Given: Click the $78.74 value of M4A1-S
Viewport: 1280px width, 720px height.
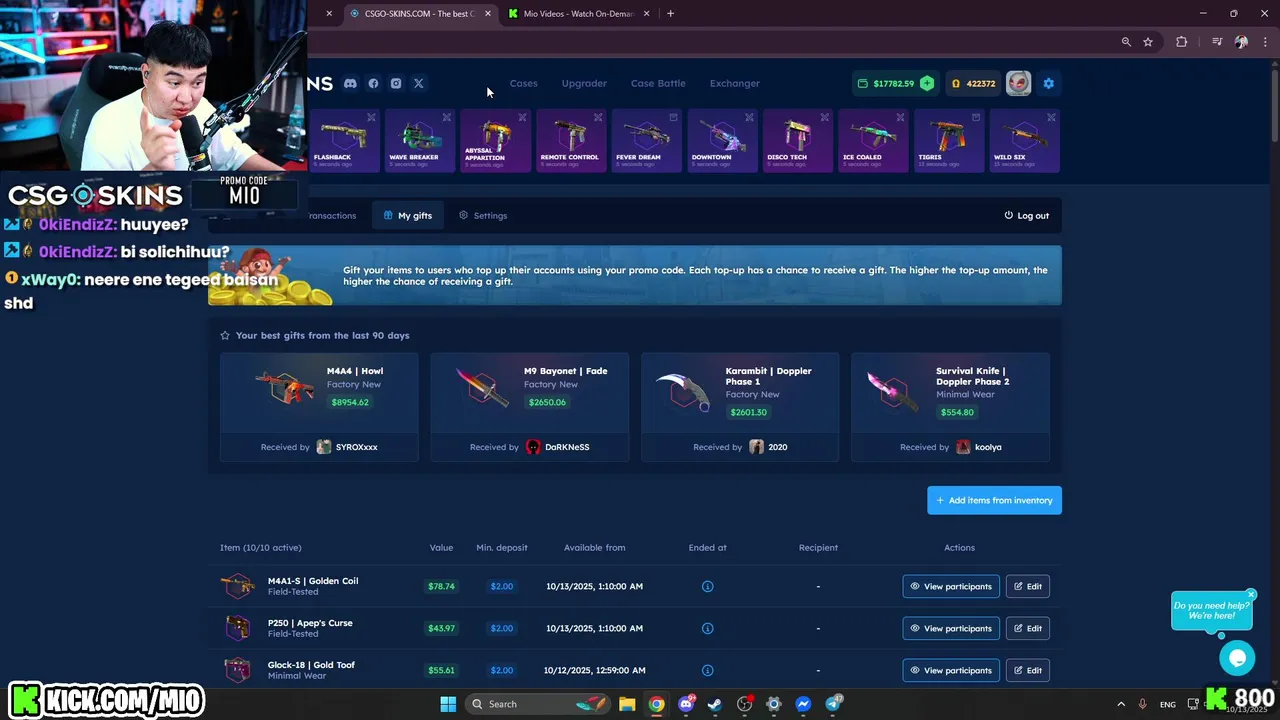Looking at the screenshot, I should (x=441, y=586).
